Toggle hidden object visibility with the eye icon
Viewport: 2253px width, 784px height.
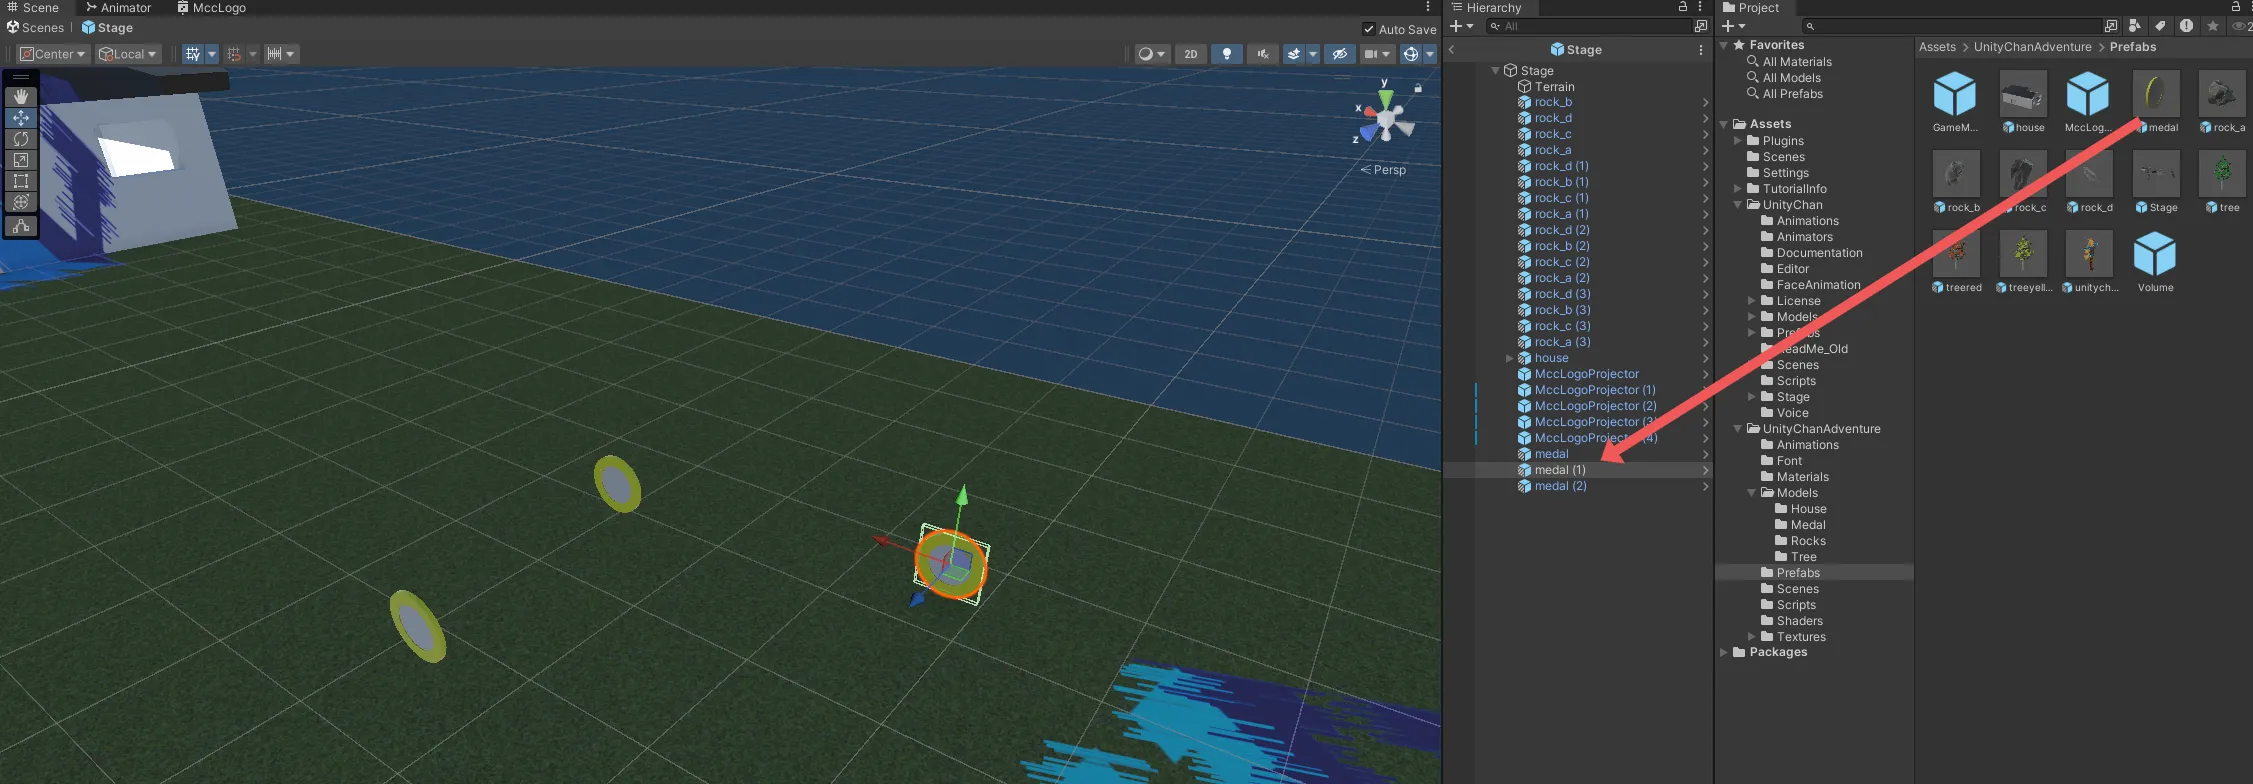click(1340, 54)
